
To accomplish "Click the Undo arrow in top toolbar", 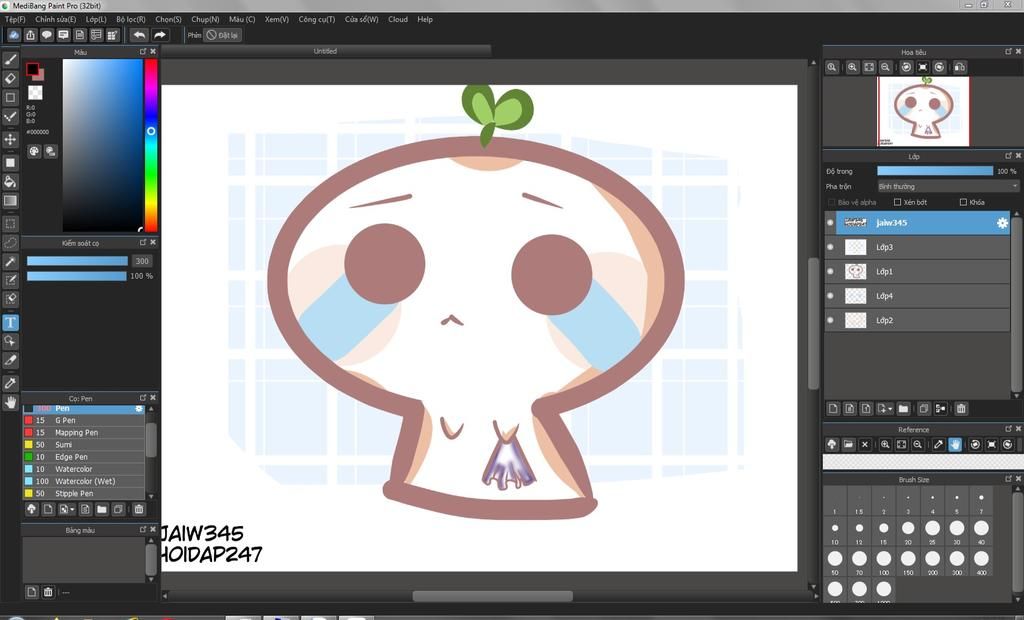I will [139, 35].
